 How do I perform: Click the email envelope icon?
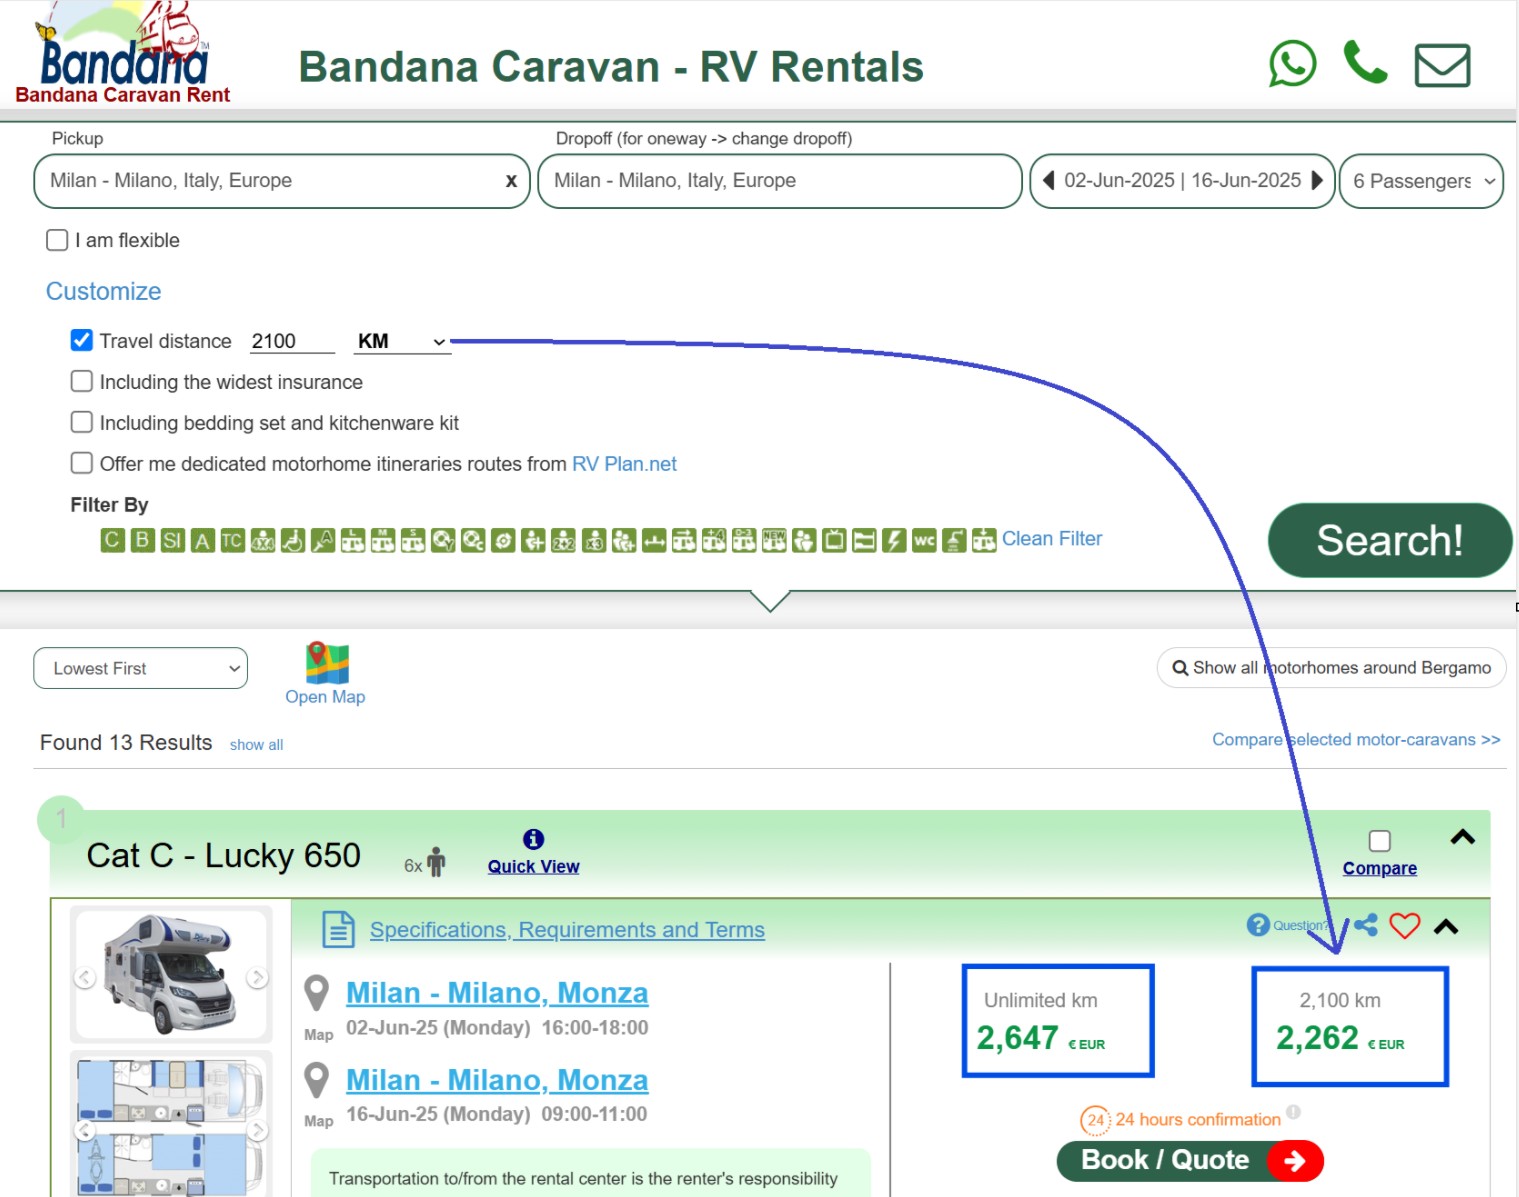coord(1442,66)
